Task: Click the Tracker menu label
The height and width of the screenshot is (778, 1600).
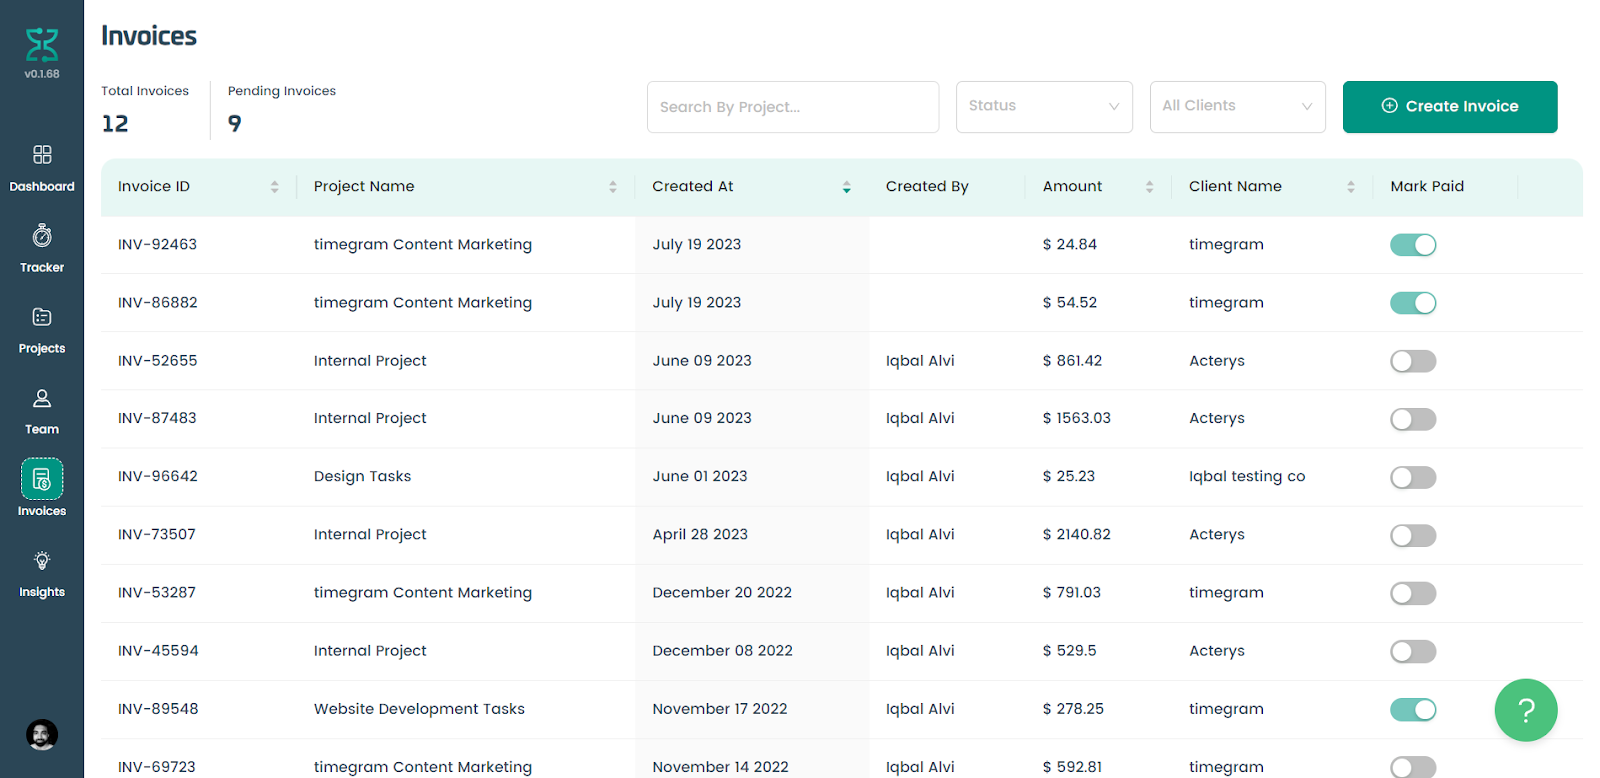Action: click(x=42, y=268)
